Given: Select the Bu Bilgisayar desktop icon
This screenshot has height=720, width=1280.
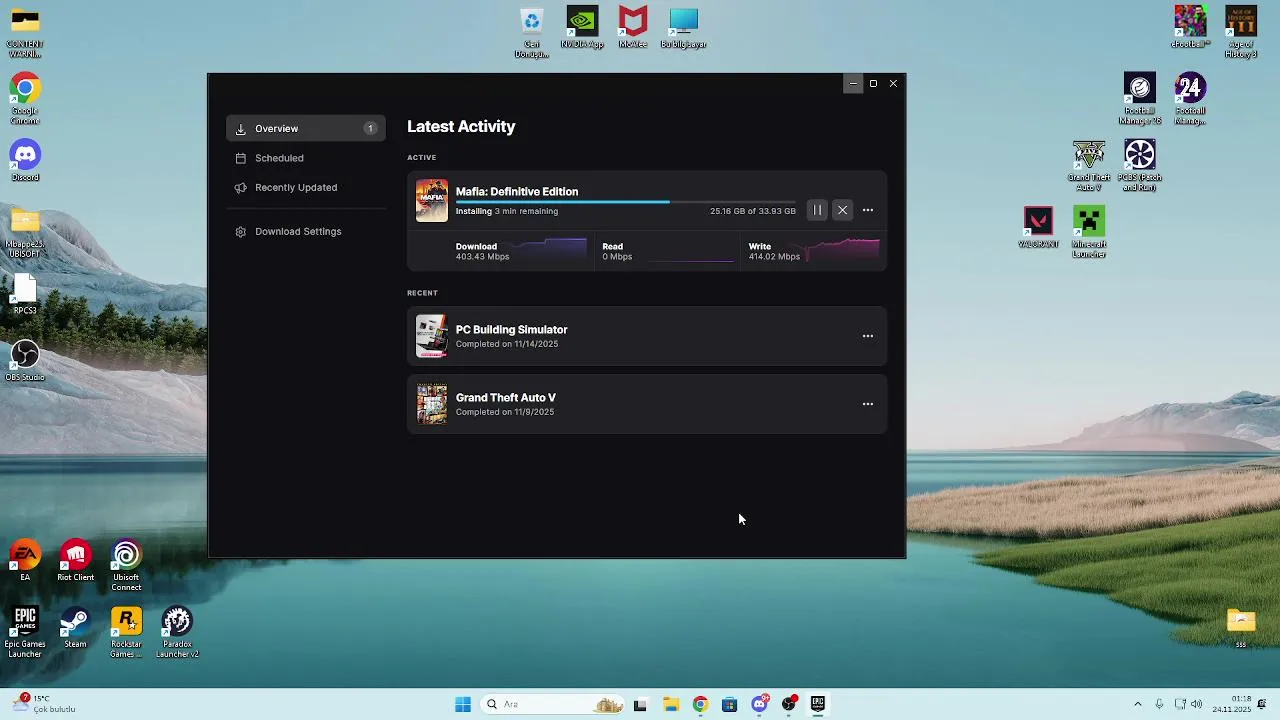Looking at the screenshot, I should pos(684,28).
